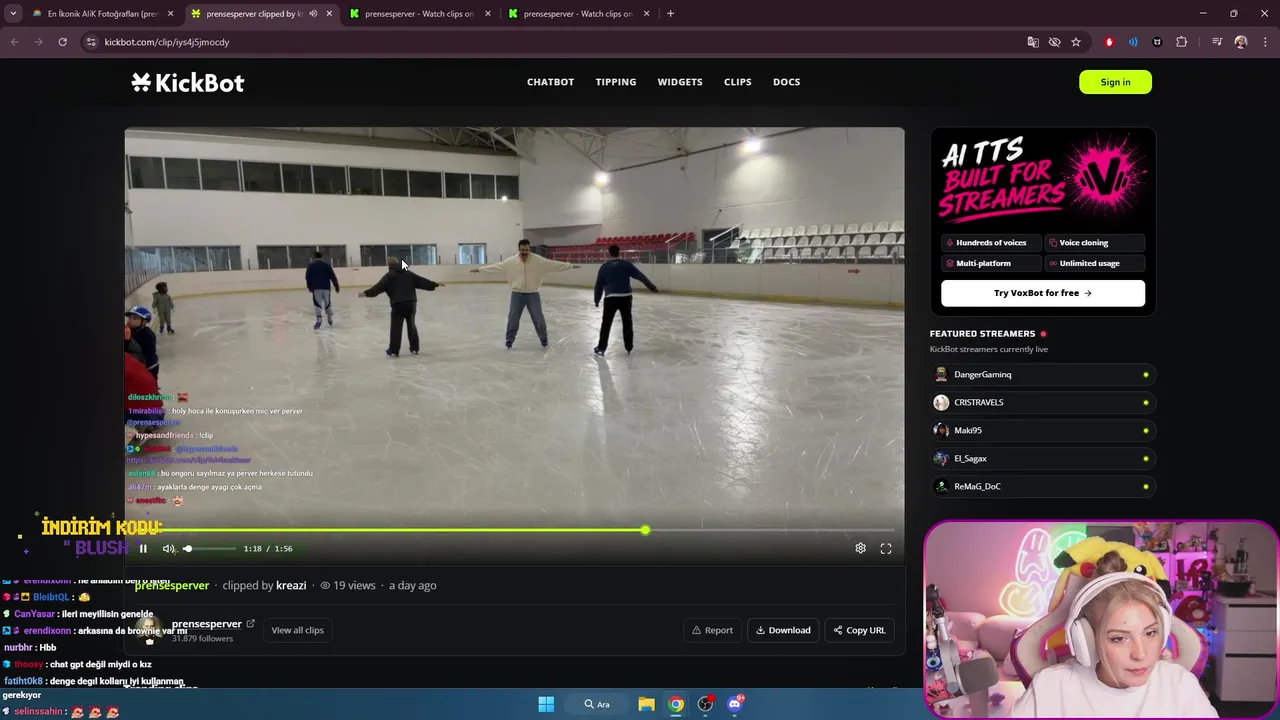
Task: Open a new browser tab
Action: pos(670,14)
